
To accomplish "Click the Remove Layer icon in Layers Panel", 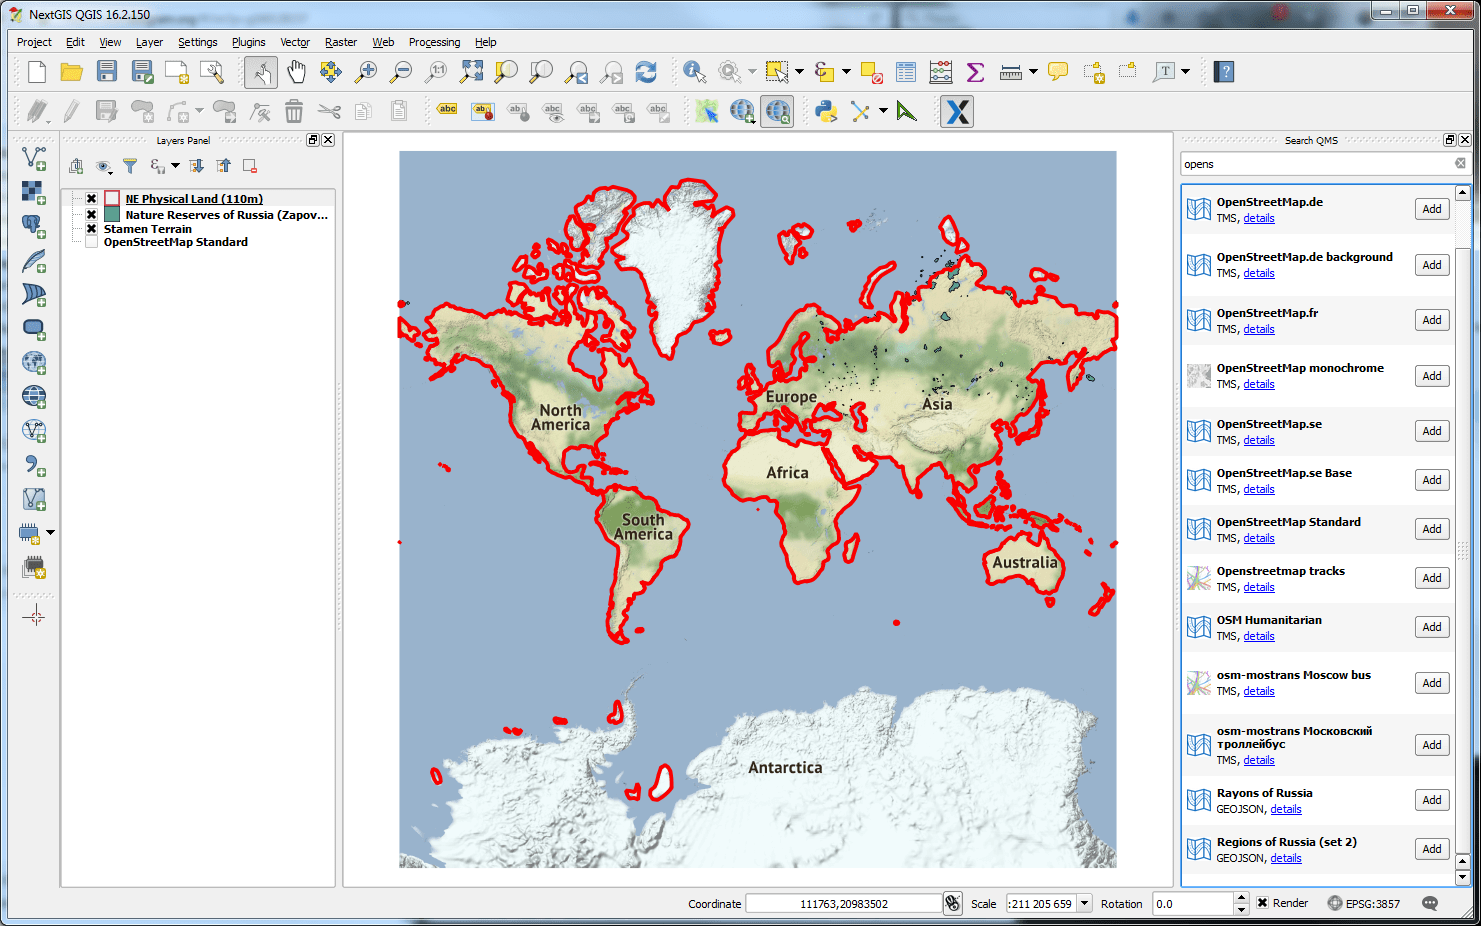I will coord(249,166).
